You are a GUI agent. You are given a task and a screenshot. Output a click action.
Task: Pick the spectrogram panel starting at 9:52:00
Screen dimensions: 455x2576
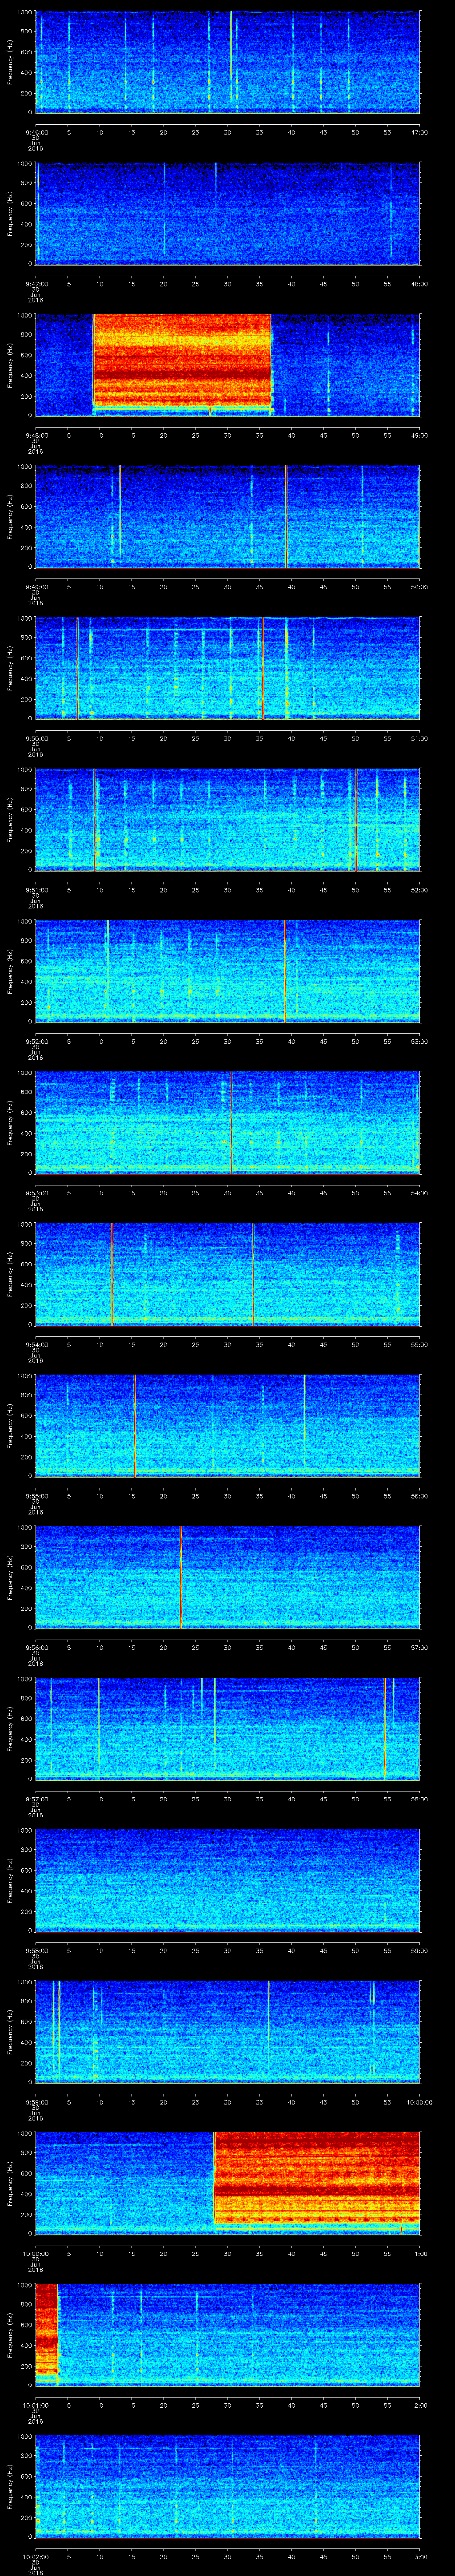(228, 971)
